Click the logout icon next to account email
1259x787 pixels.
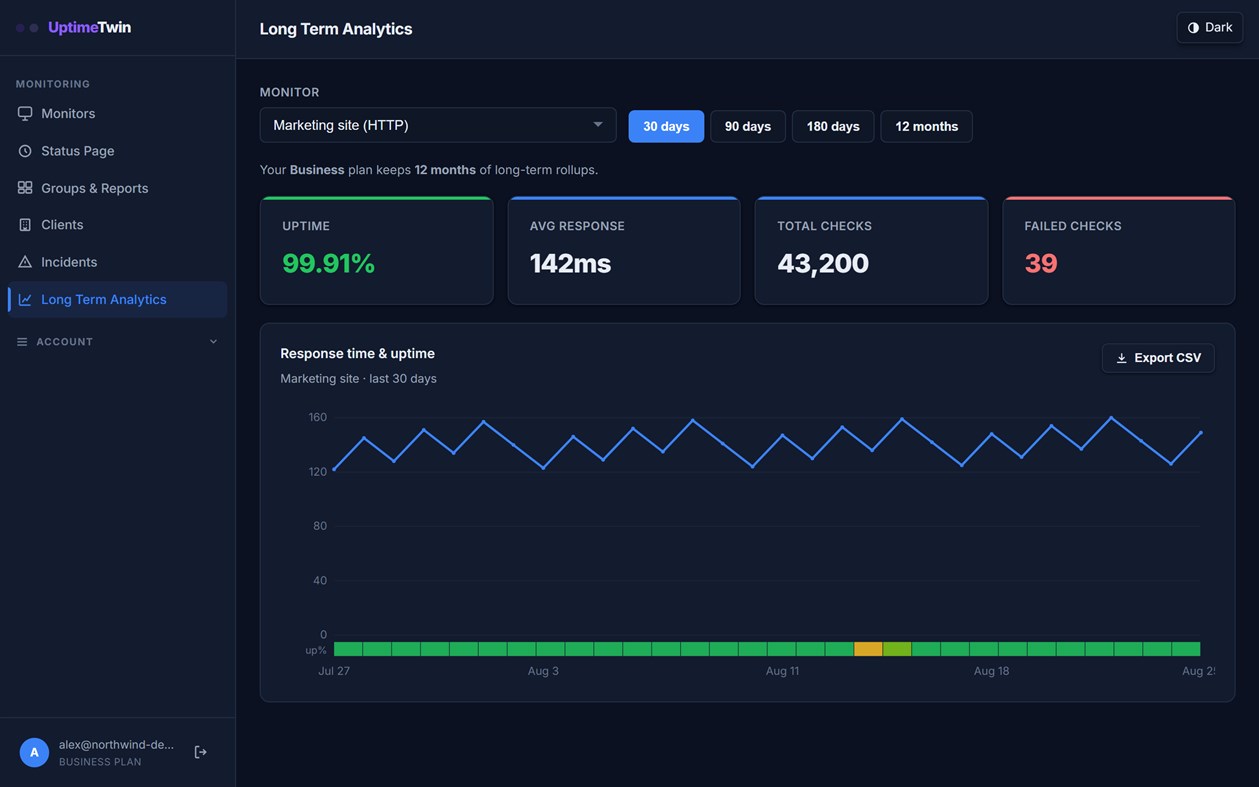coord(200,752)
